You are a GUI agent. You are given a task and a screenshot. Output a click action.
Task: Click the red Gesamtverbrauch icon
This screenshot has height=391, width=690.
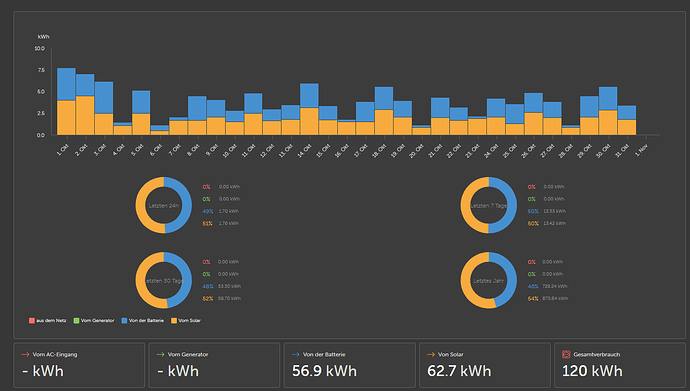click(x=566, y=354)
